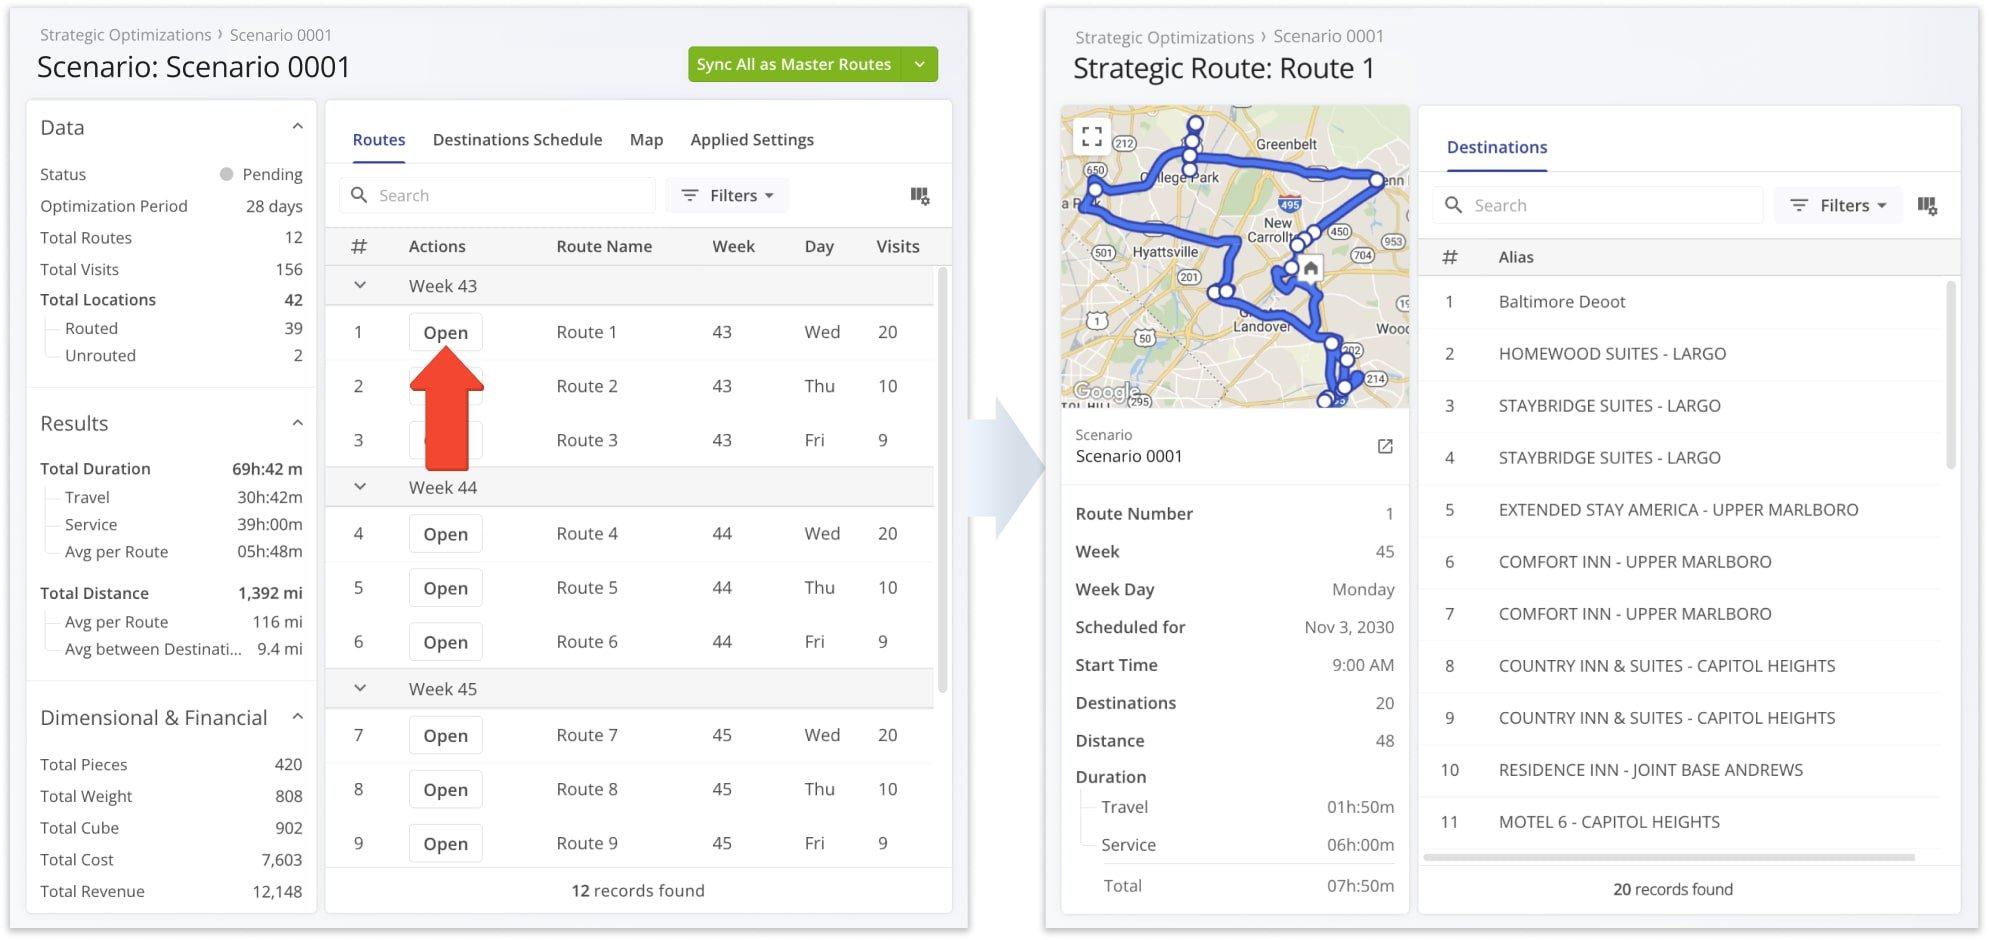Click the map fullscreen expand icon
1989x940 pixels.
[1092, 136]
